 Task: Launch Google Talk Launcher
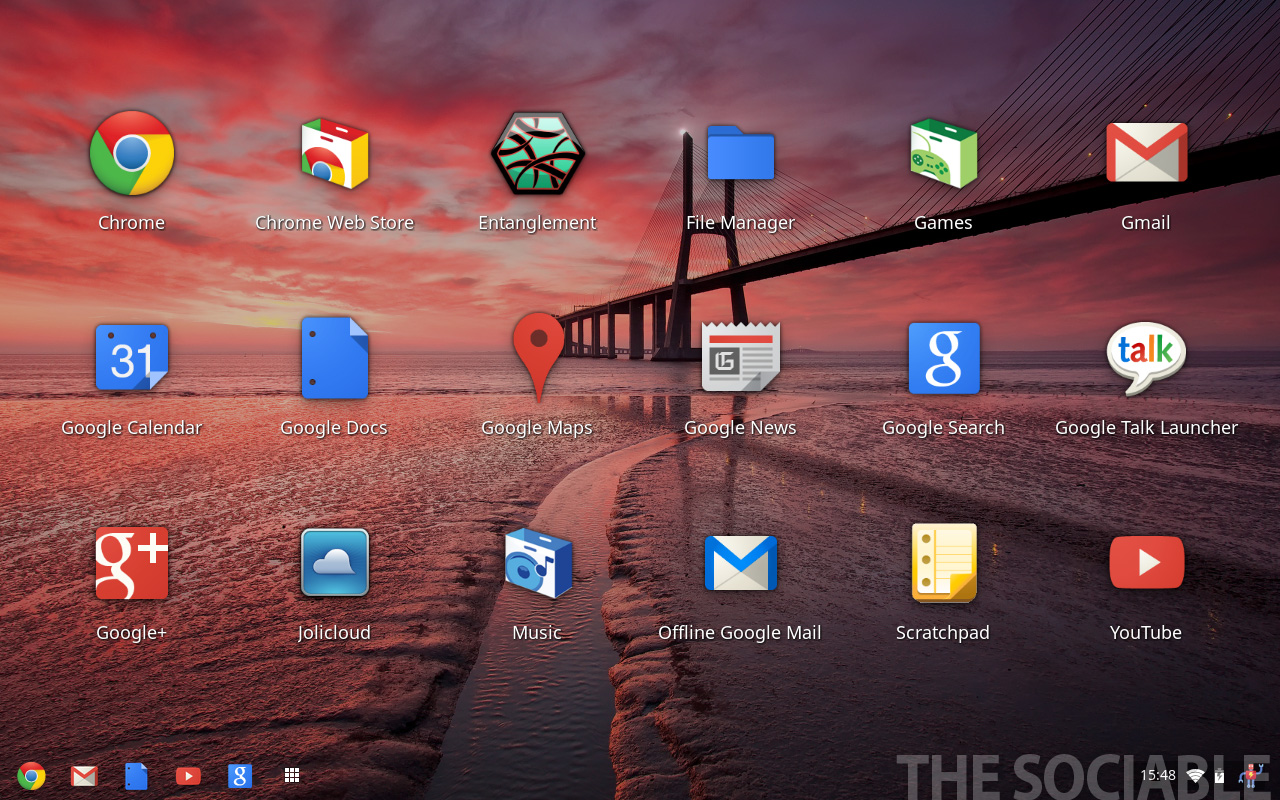pos(1146,357)
